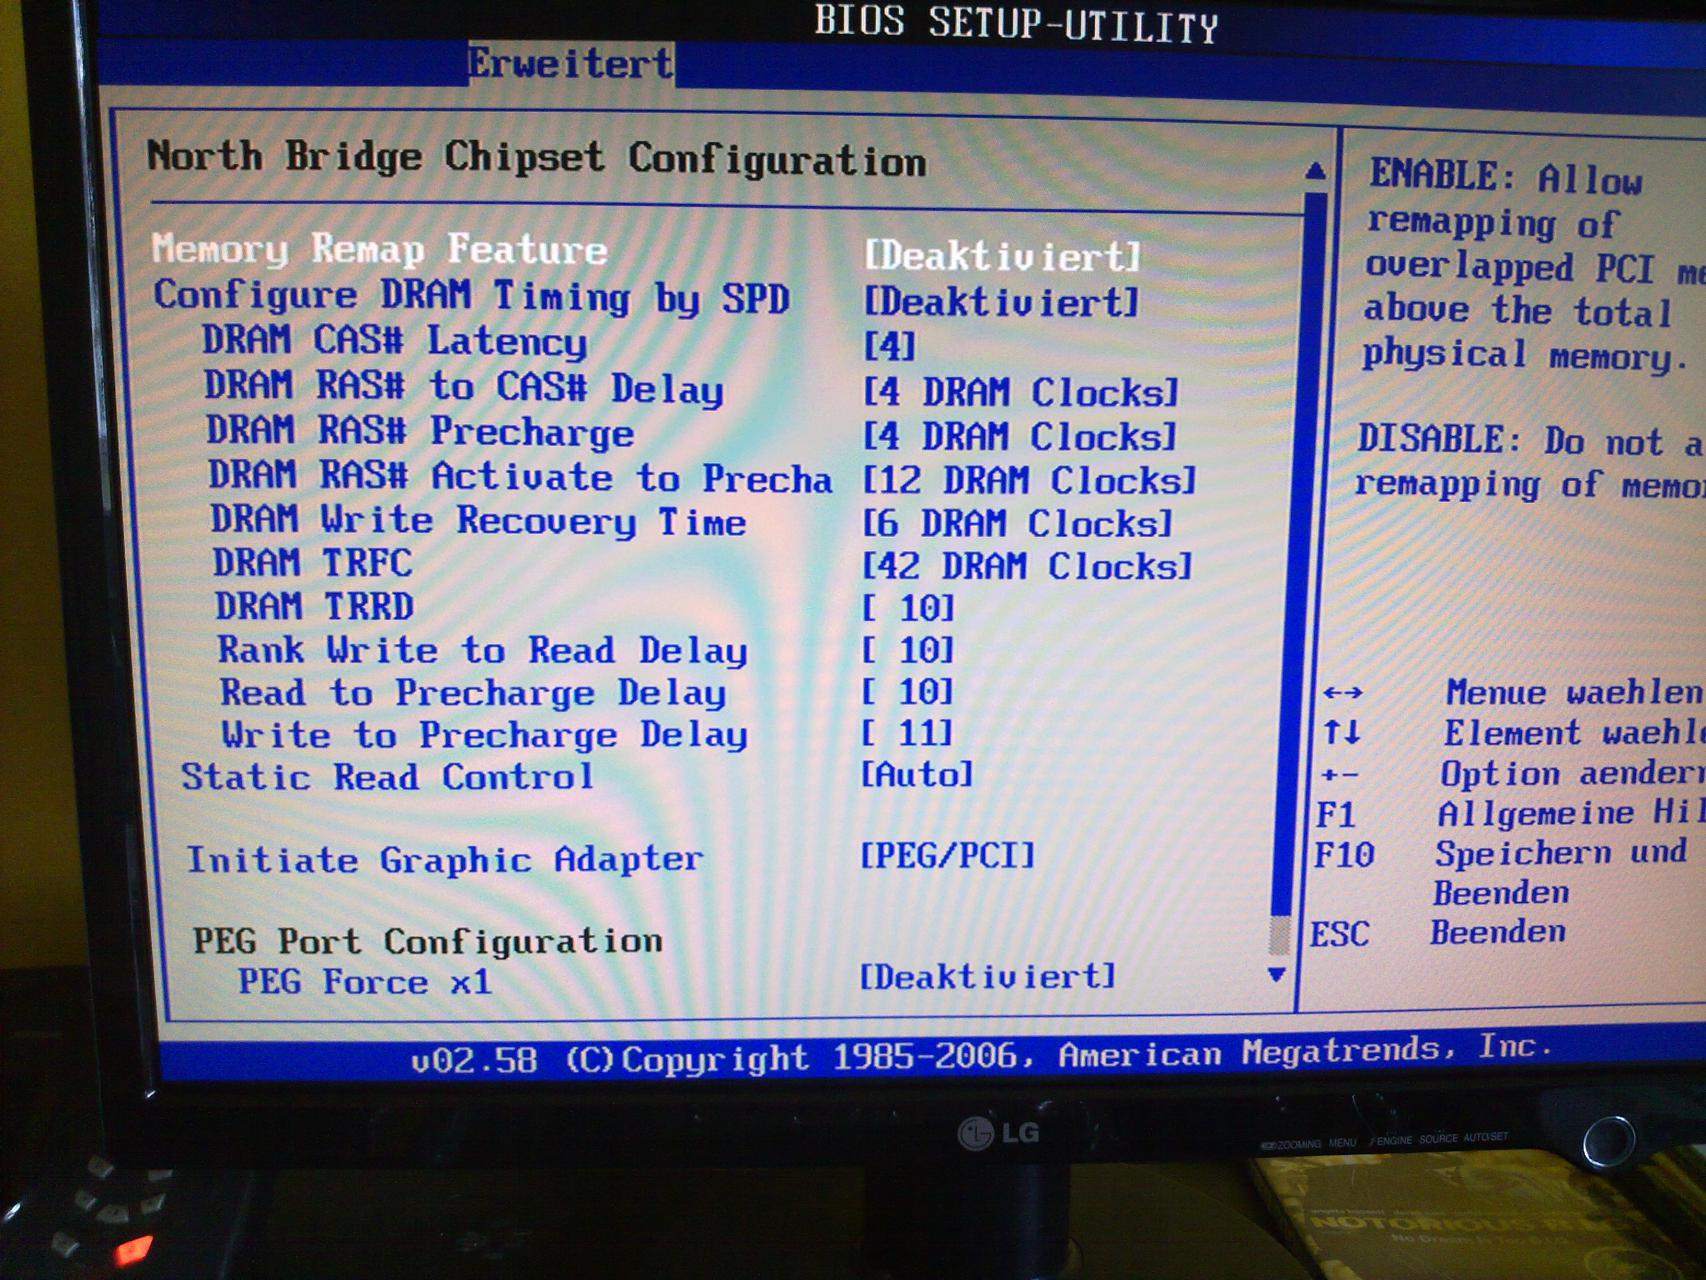Change the 12 DRAM Clocks value

click(x=1030, y=480)
